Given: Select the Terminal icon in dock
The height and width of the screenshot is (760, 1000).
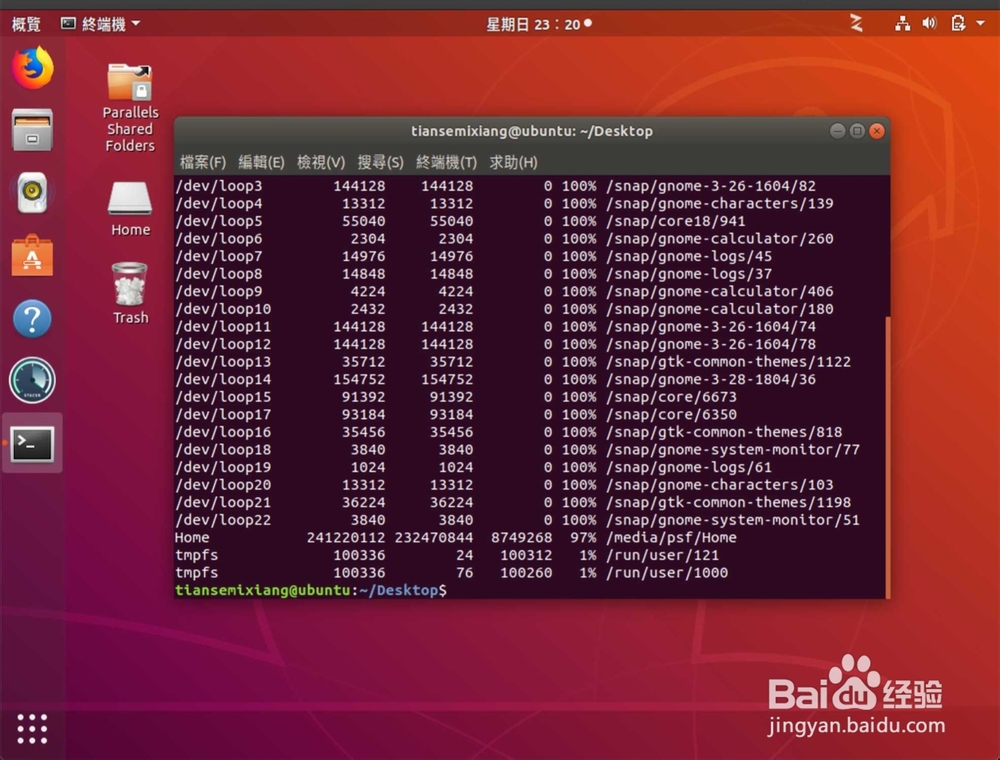Looking at the screenshot, I should 32,443.
